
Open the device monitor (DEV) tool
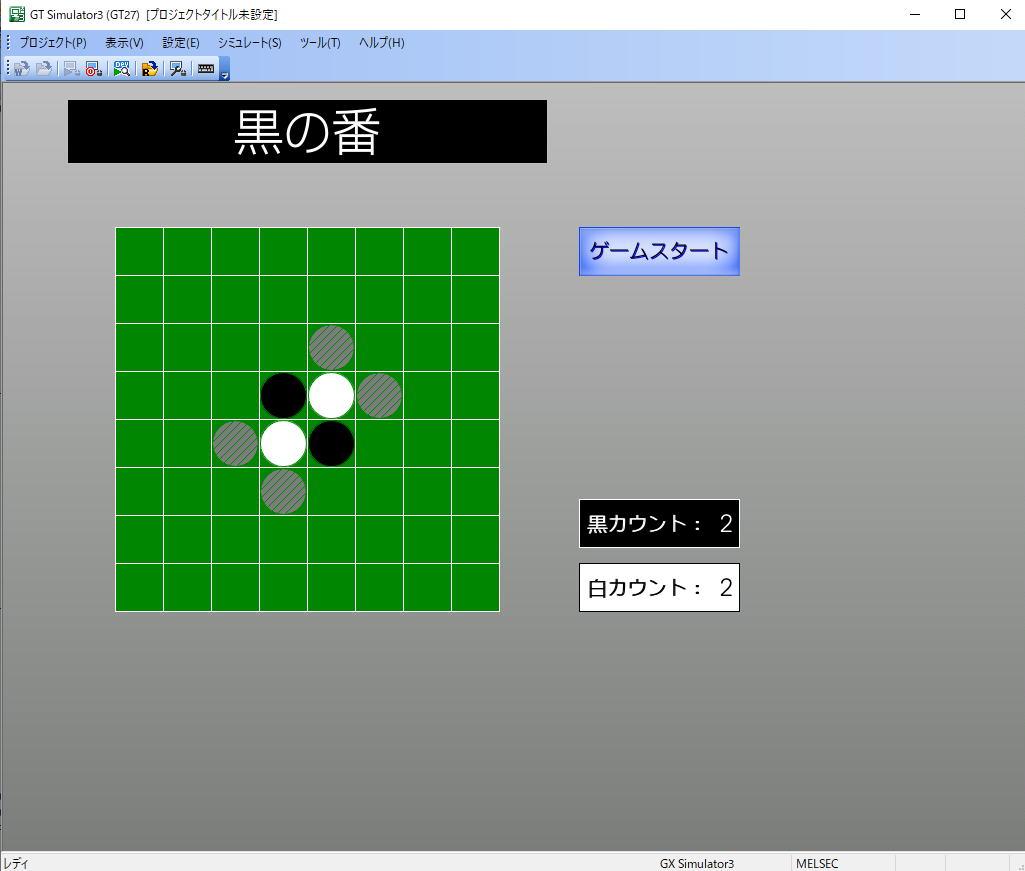(x=121, y=68)
